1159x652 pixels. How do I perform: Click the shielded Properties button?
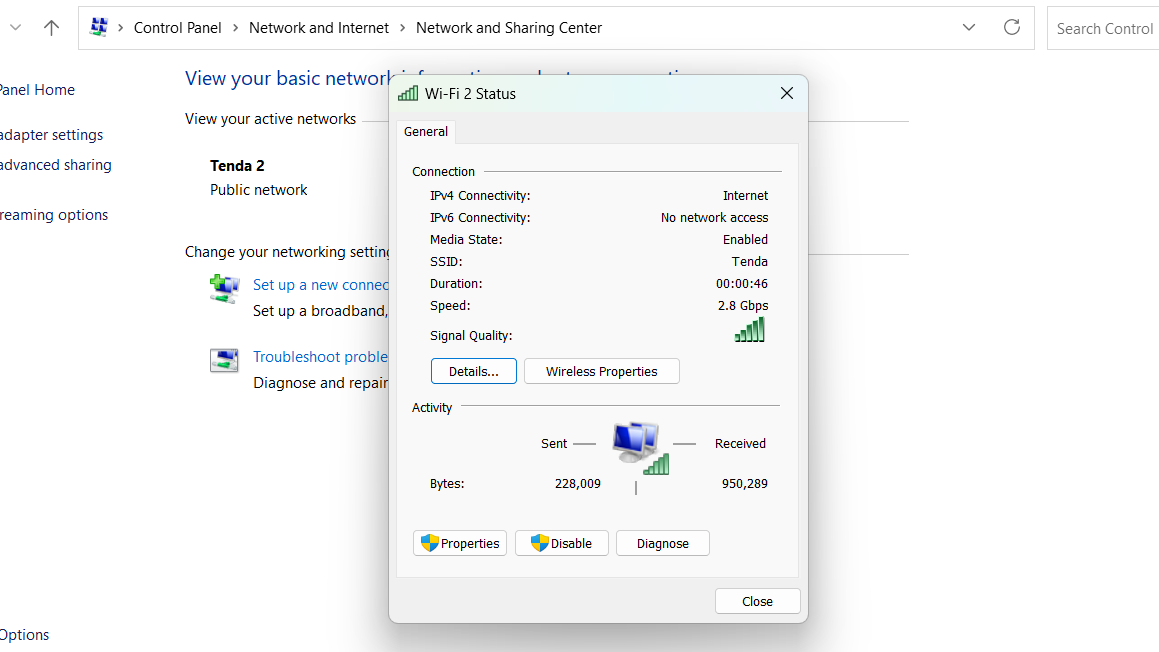click(x=460, y=543)
